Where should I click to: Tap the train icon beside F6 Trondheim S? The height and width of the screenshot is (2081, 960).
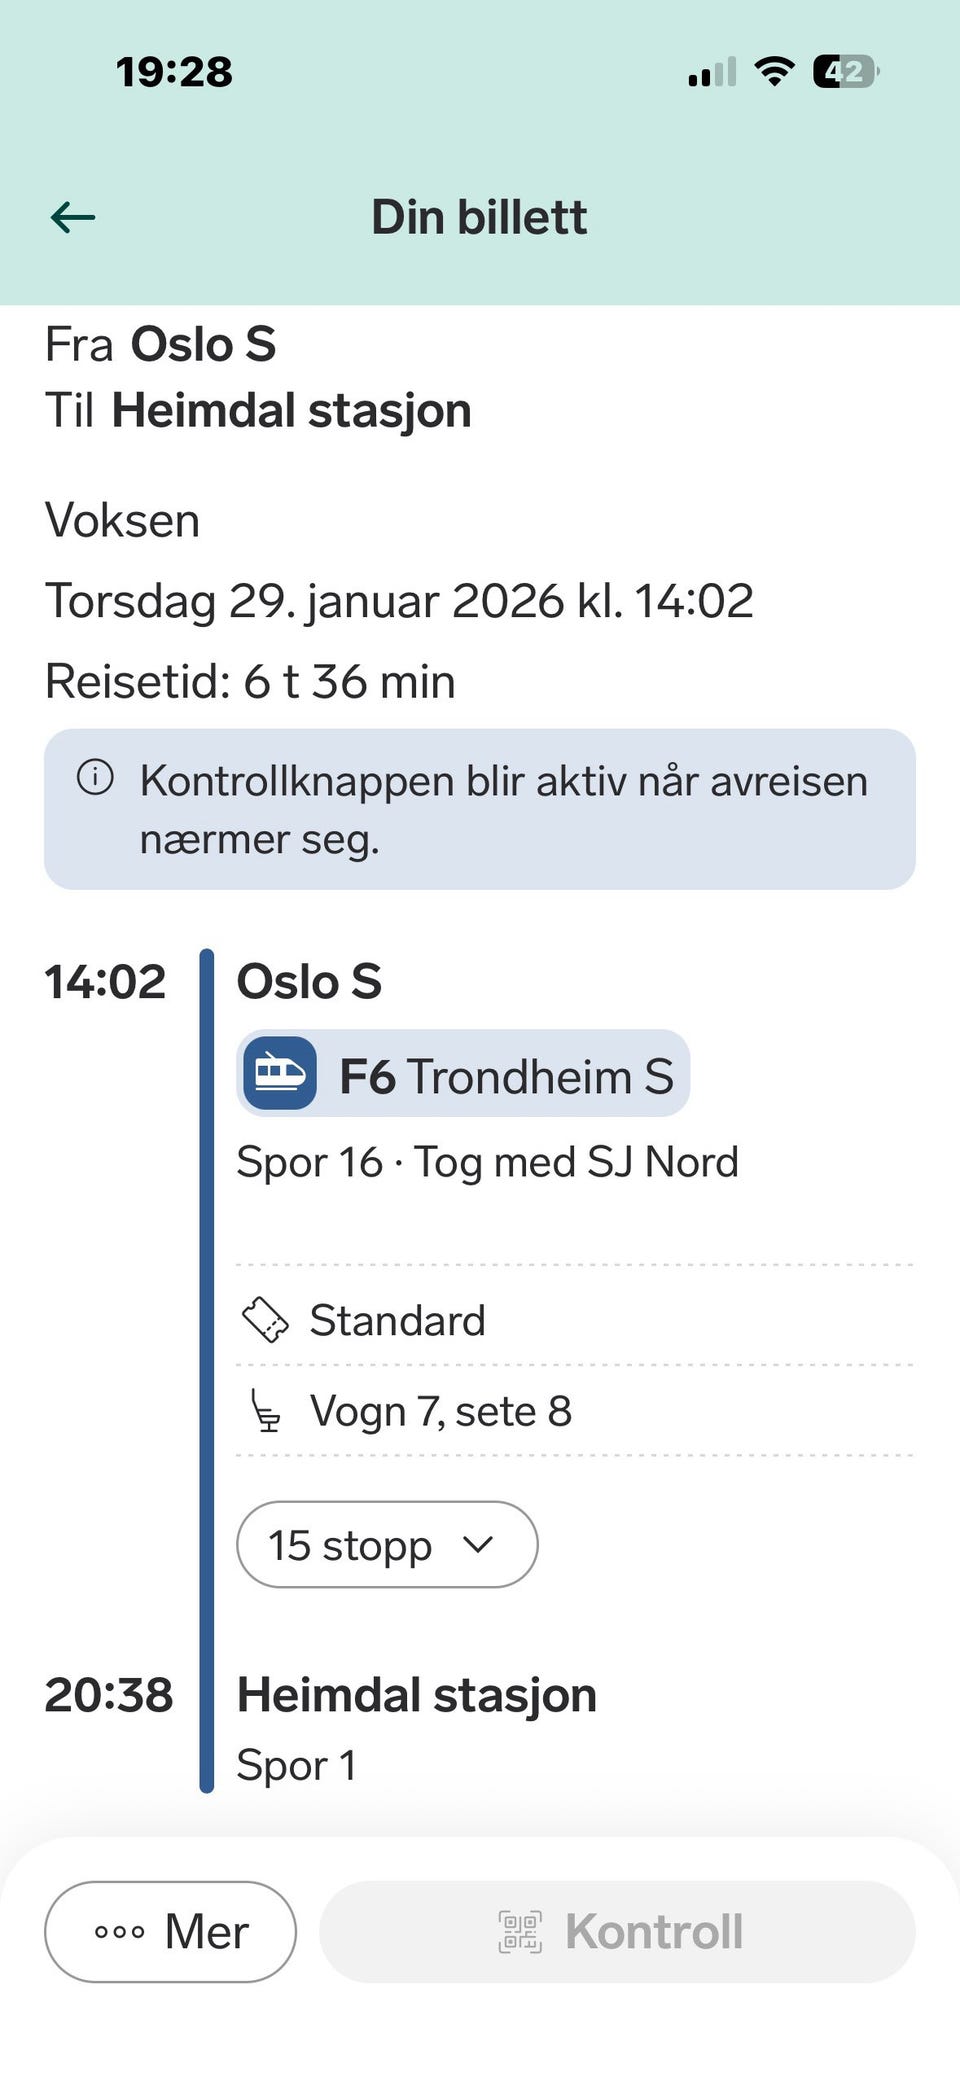280,1073
